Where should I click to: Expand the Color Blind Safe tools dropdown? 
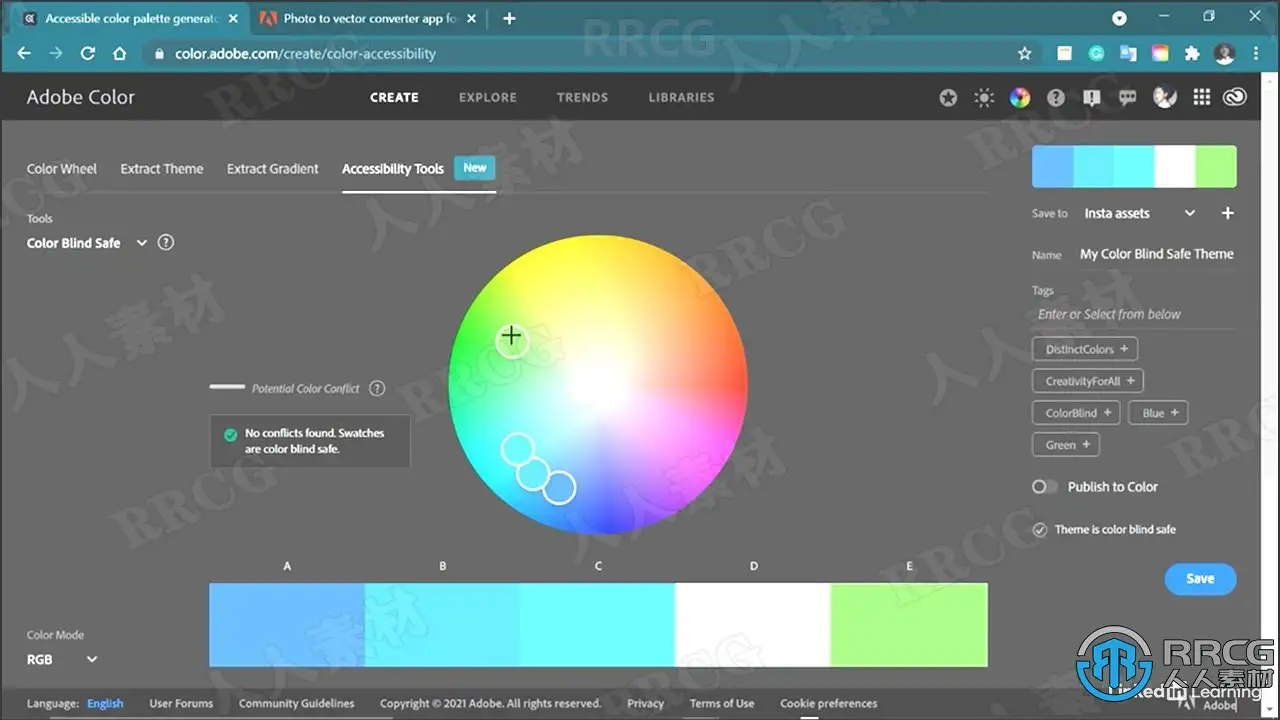tap(141, 243)
